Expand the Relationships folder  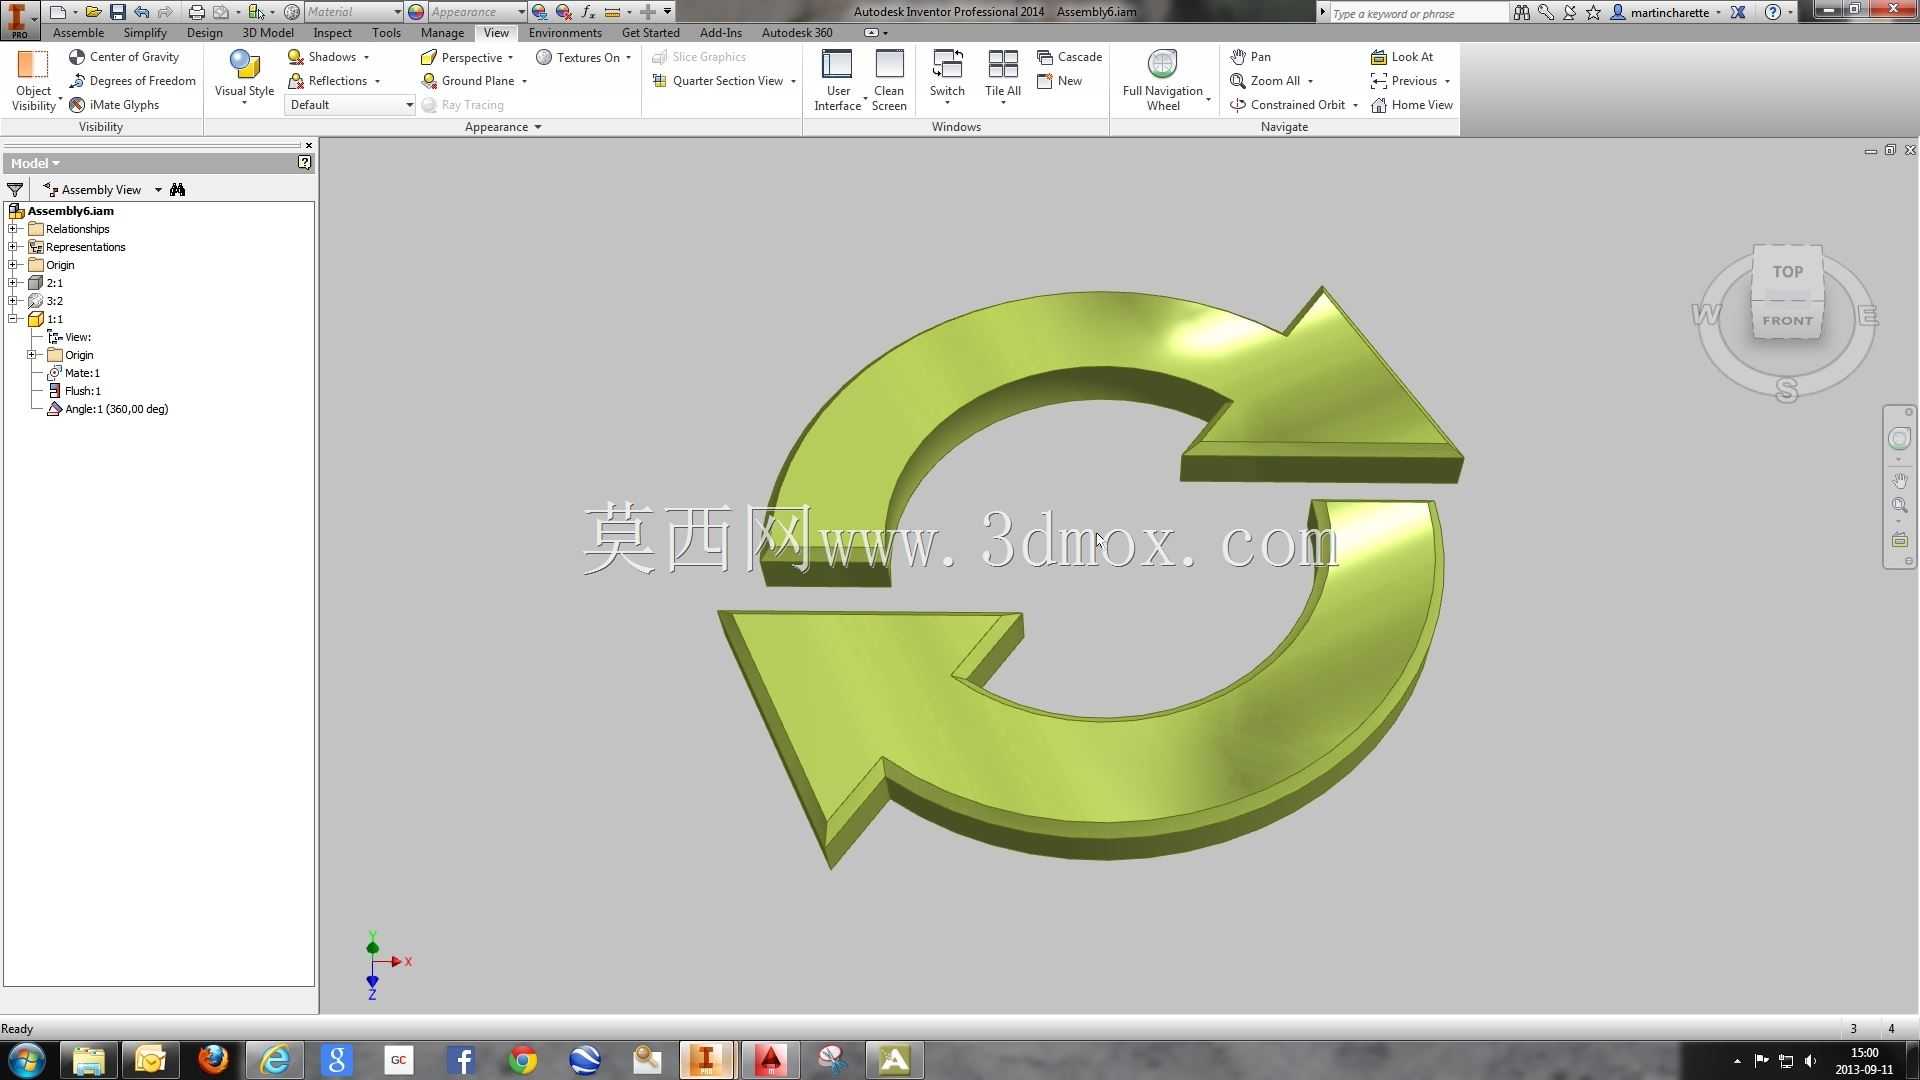pos(14,229)
